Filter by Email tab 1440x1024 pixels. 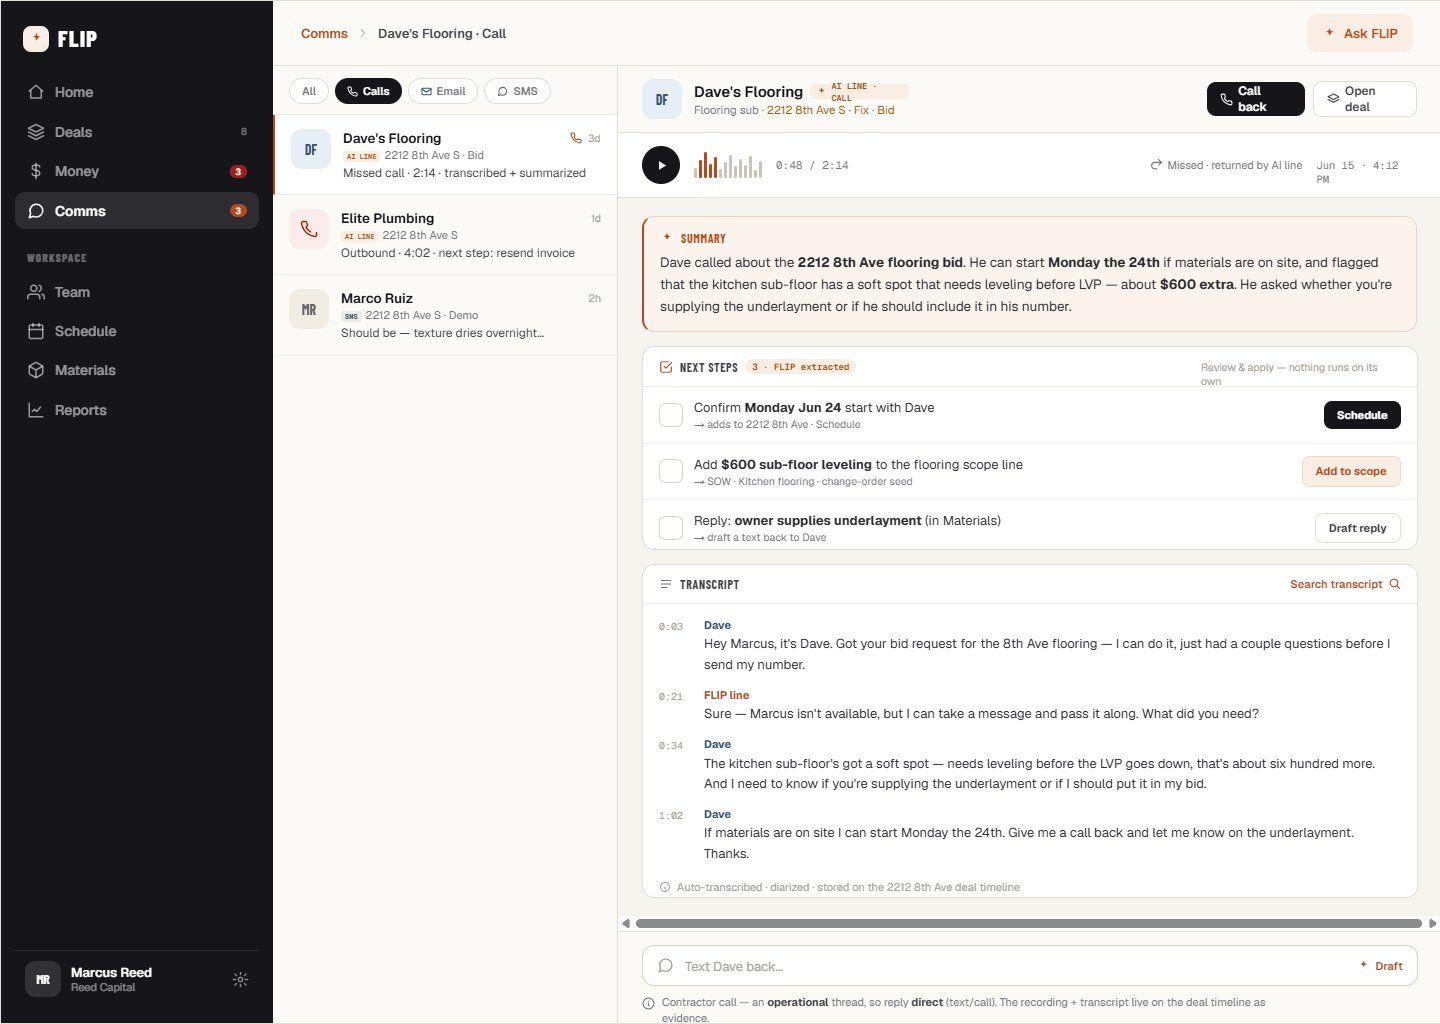(443, 91)
